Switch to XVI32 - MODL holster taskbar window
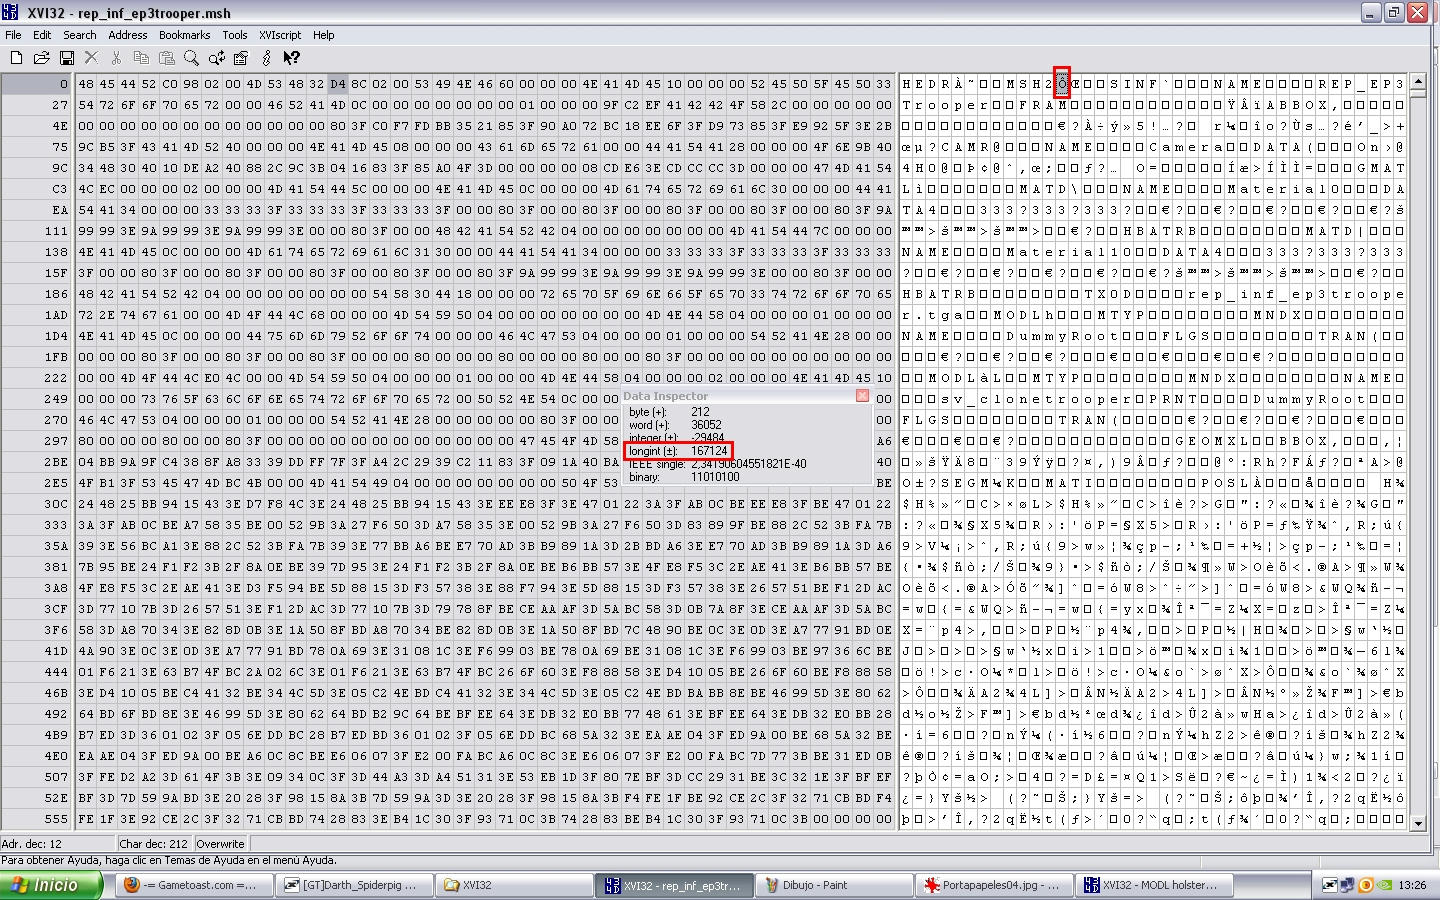 coord(1153,885)
